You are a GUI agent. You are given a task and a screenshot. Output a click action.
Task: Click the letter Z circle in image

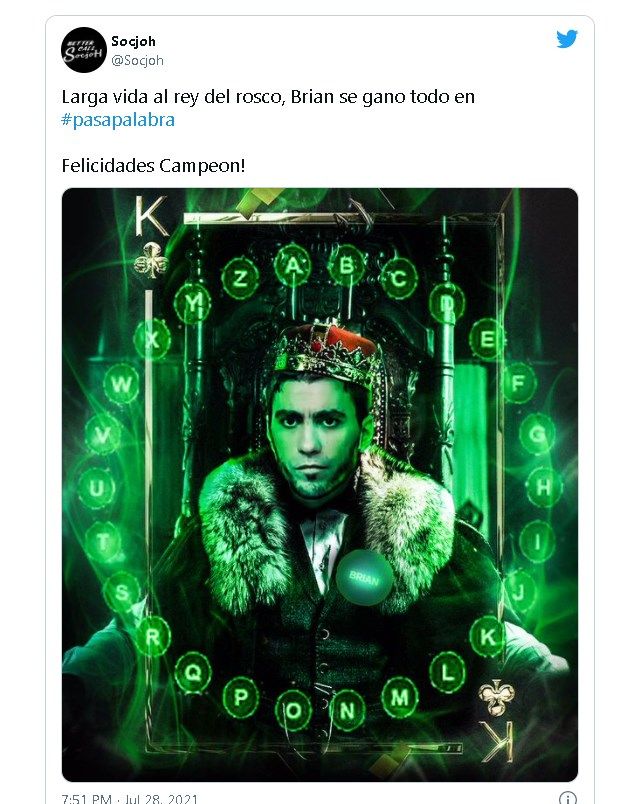pos(240,277)
